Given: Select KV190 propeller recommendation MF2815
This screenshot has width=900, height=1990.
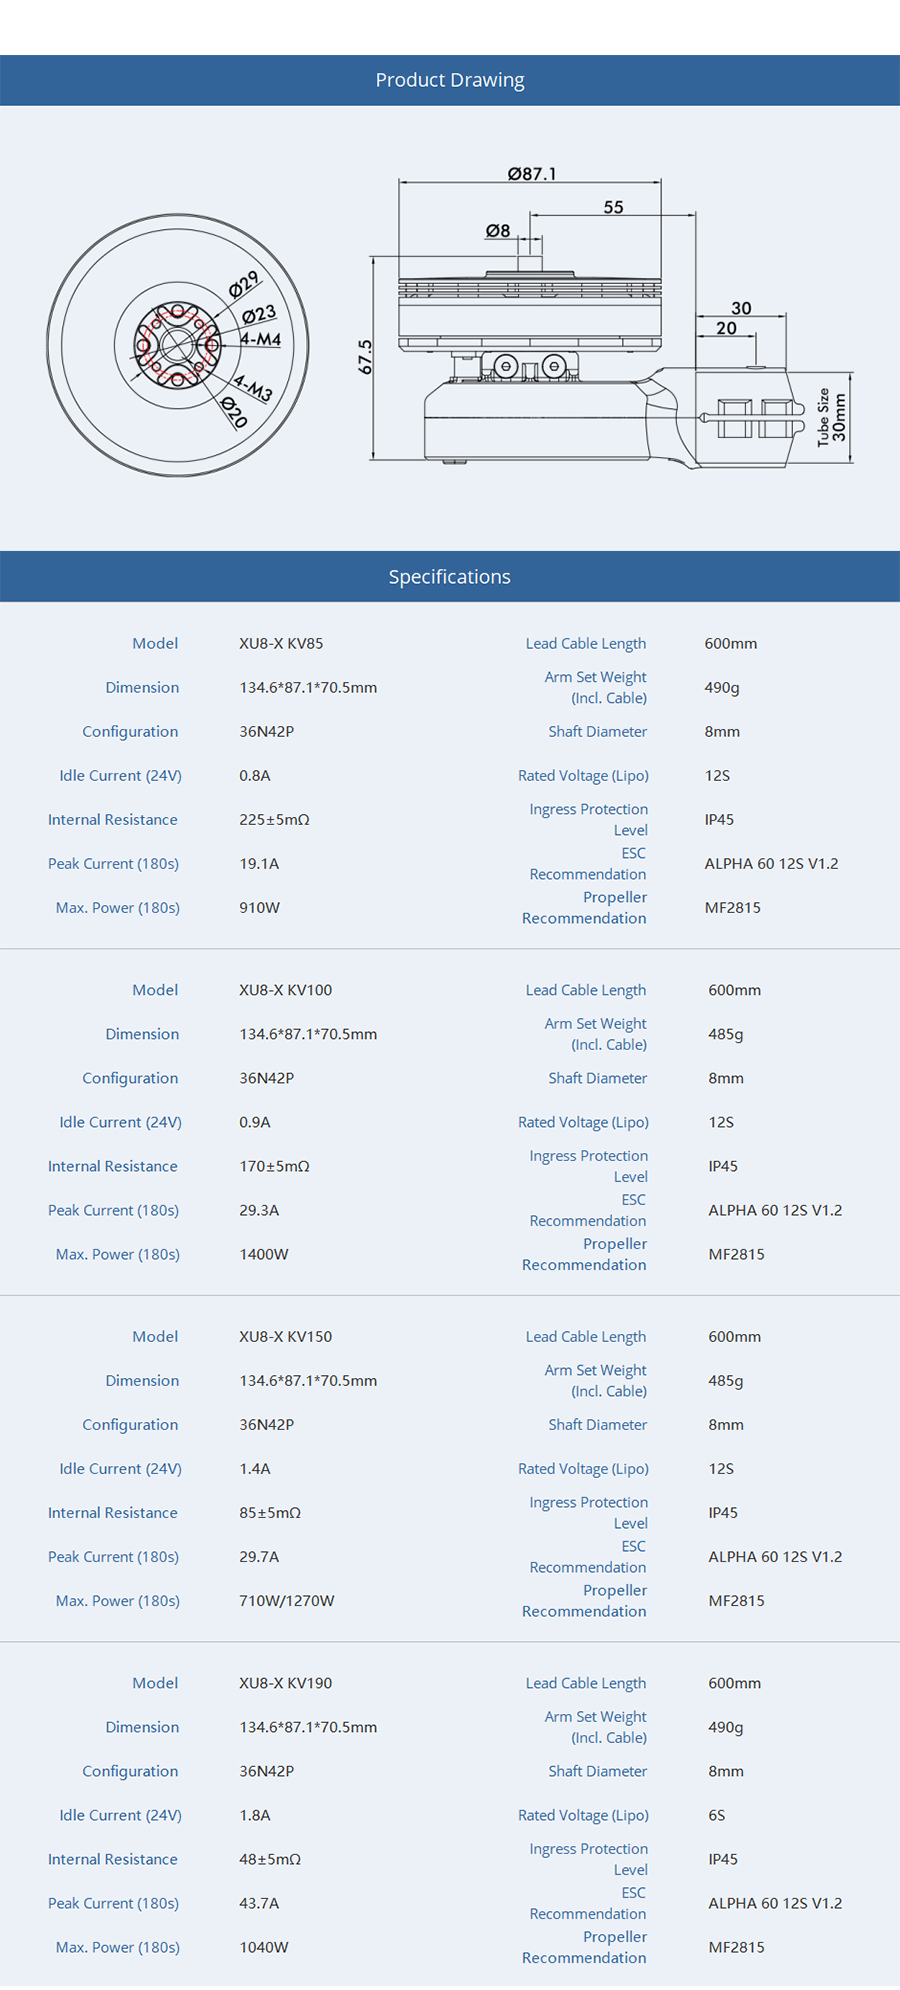Looking at the screenshot, I should 736,1947.
